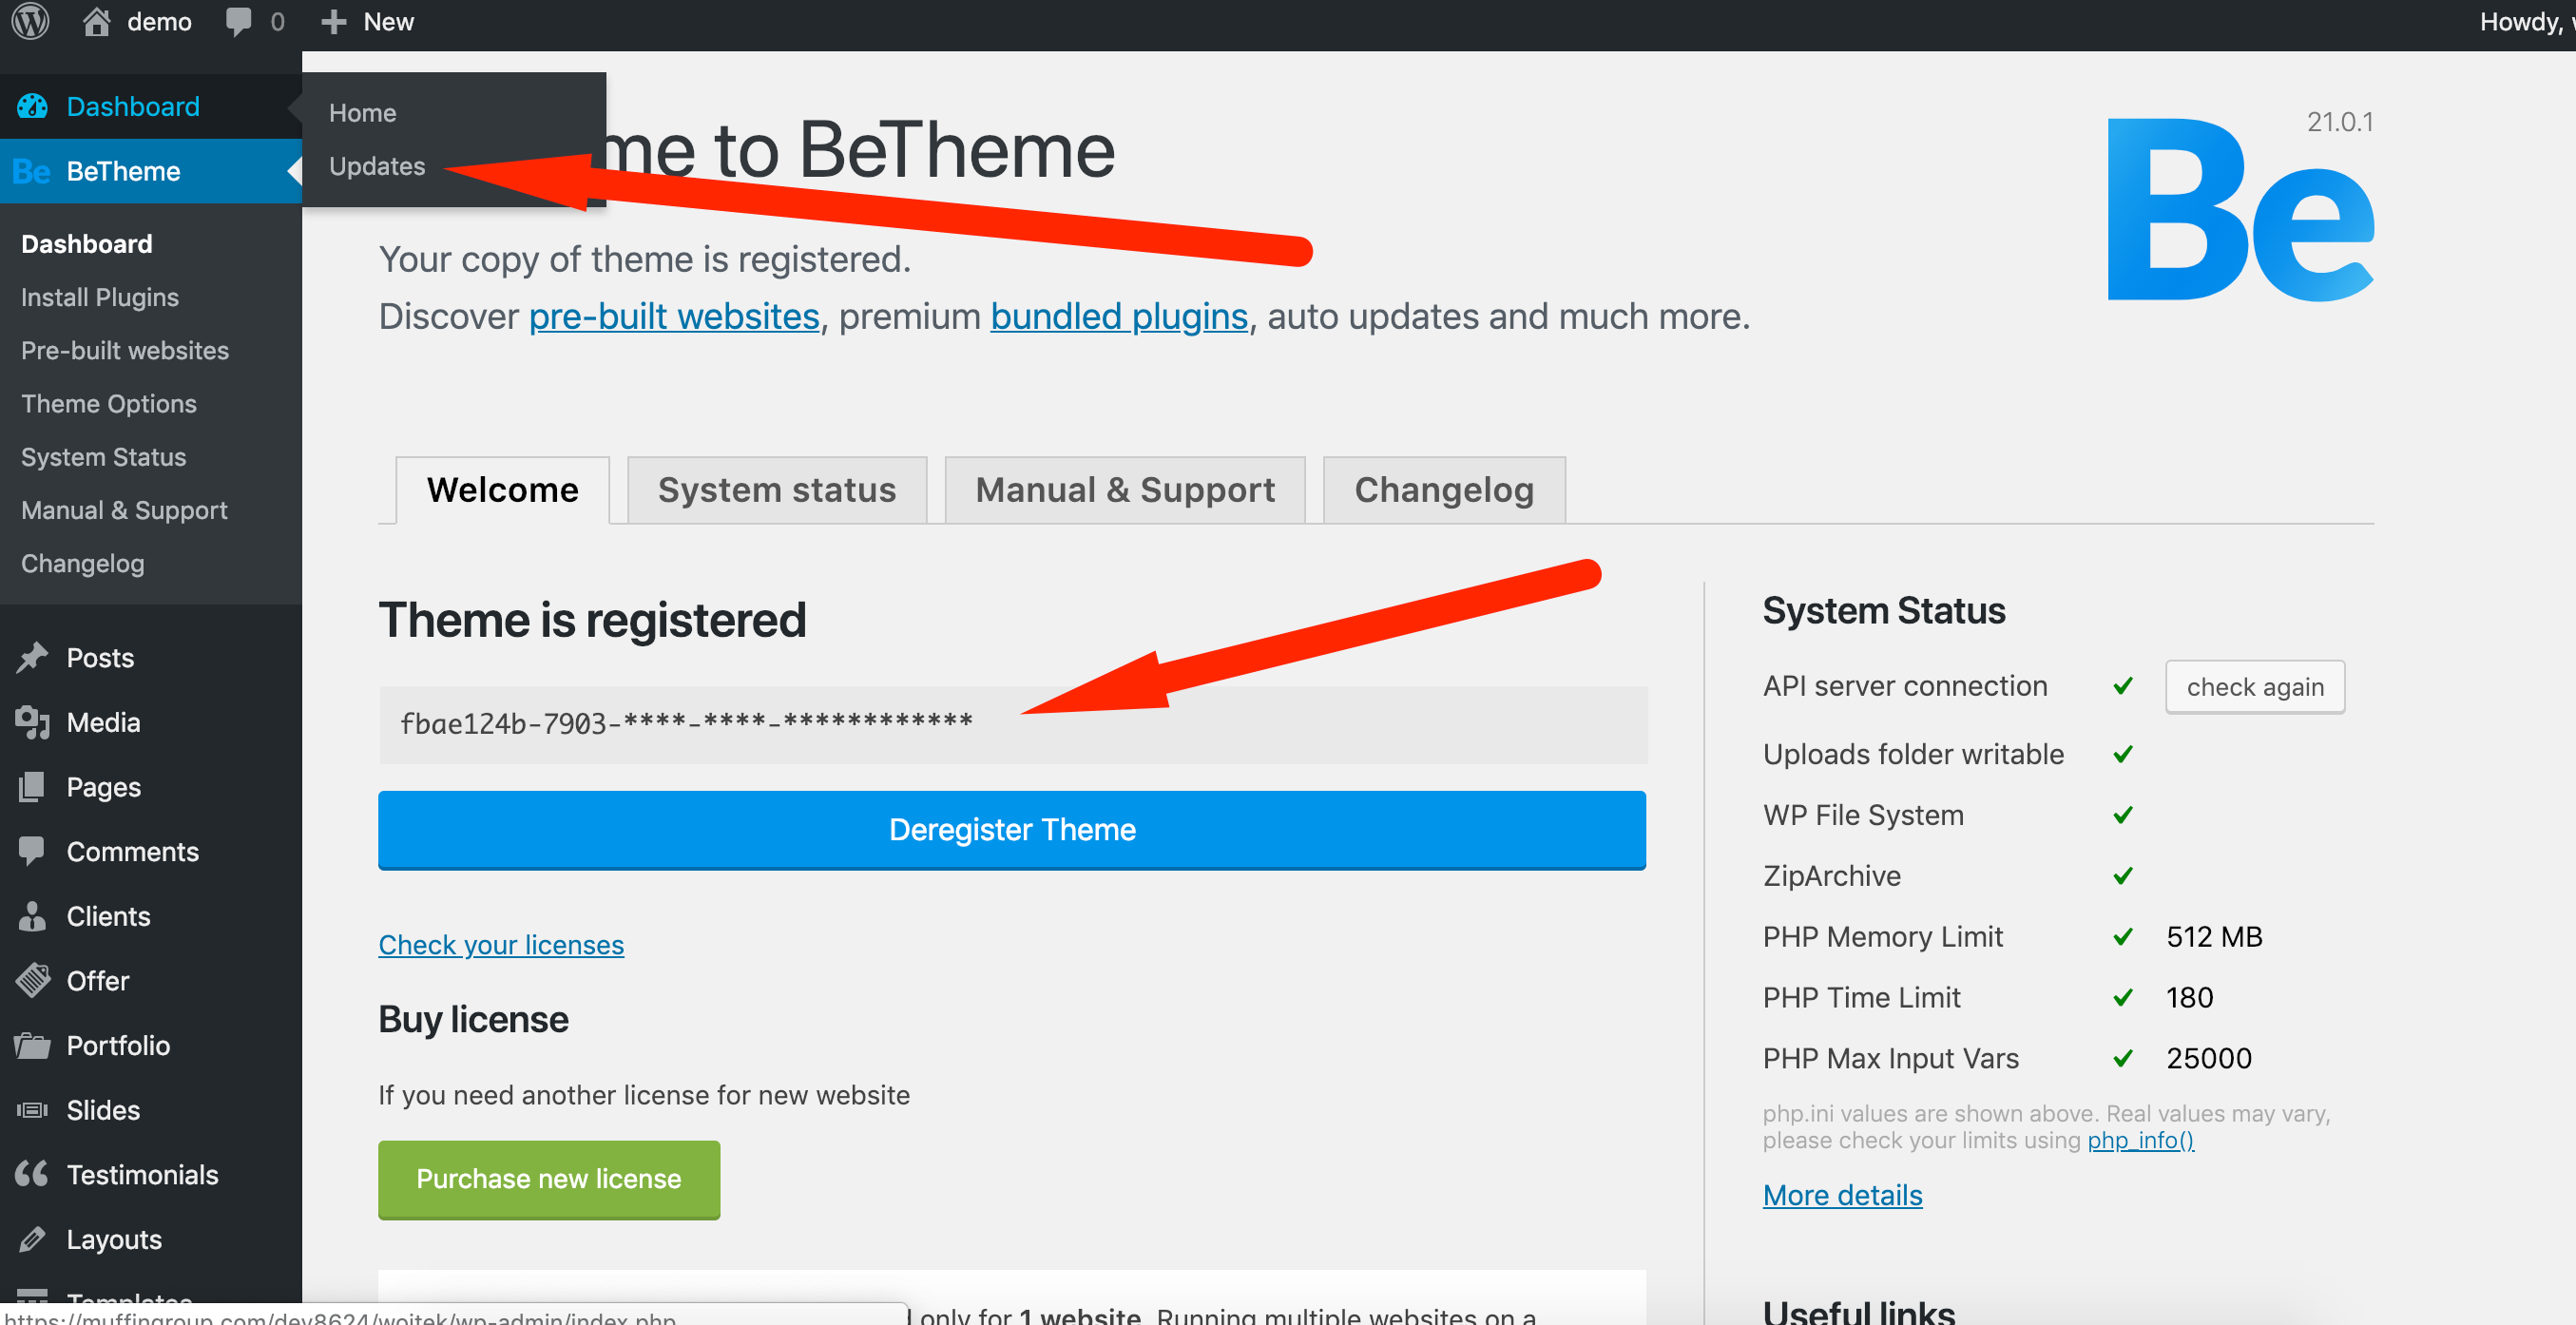
Task: Open Portfolio menu in sidebar
Action: (118, 1045)
